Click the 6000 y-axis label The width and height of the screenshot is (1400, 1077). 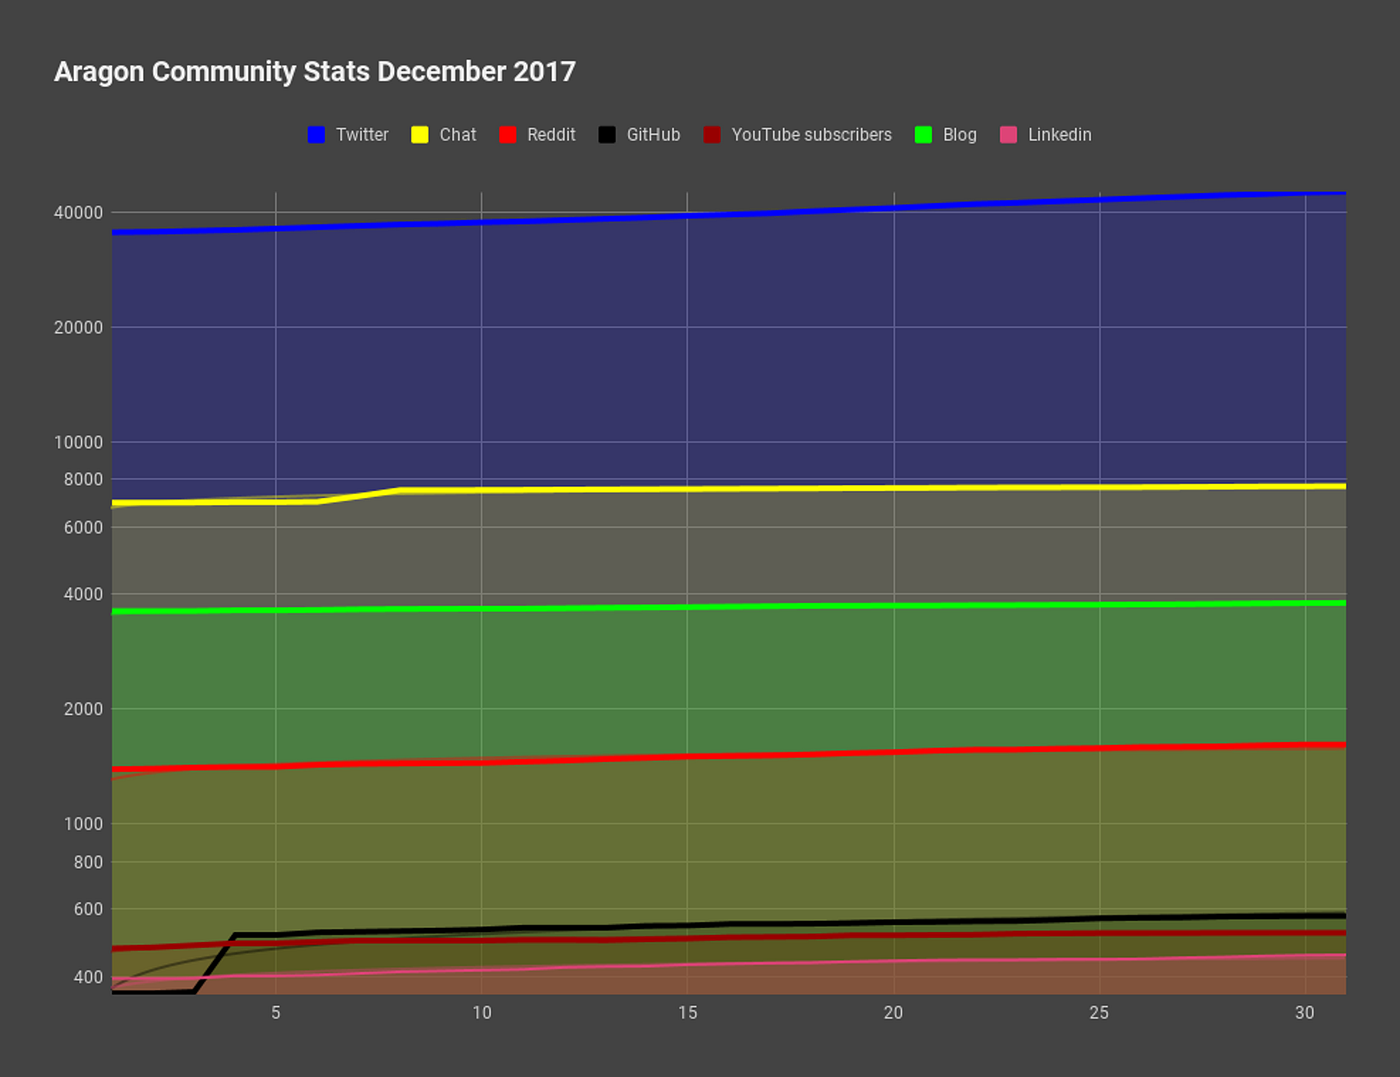tap(83, 528)
